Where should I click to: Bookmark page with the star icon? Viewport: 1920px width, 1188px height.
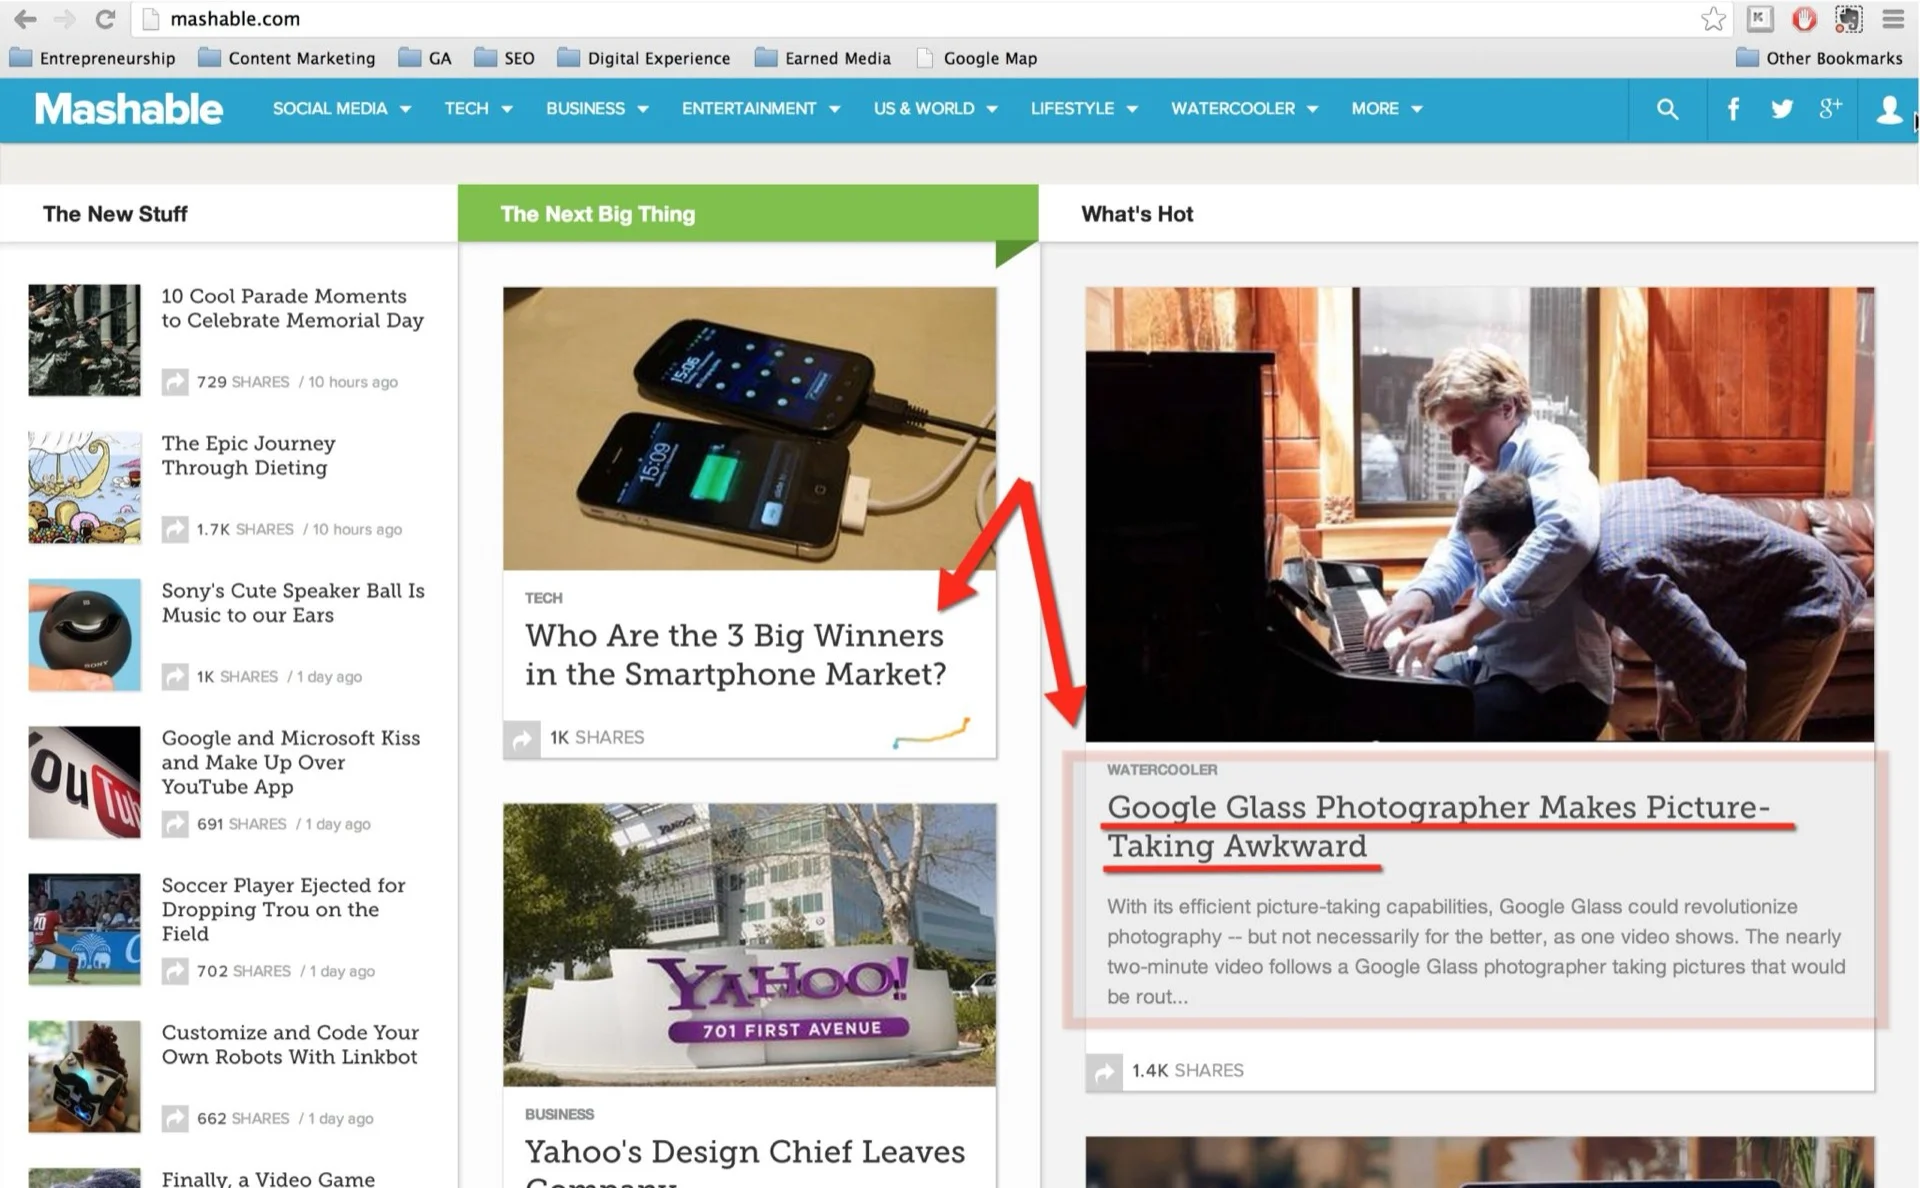point(1712,19)
